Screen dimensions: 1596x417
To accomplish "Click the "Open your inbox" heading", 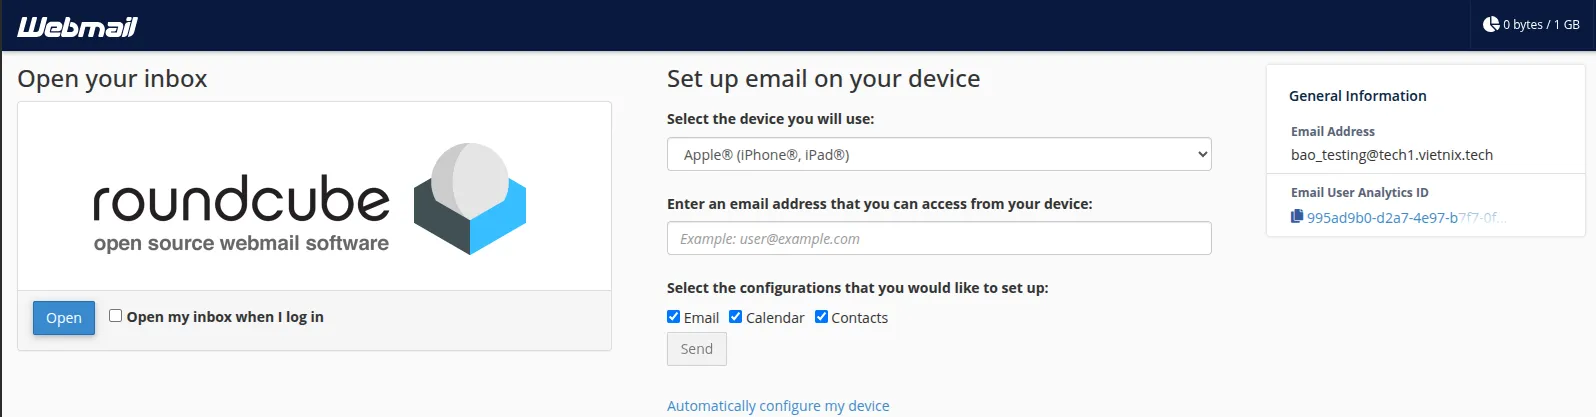I will pos(112,79).
